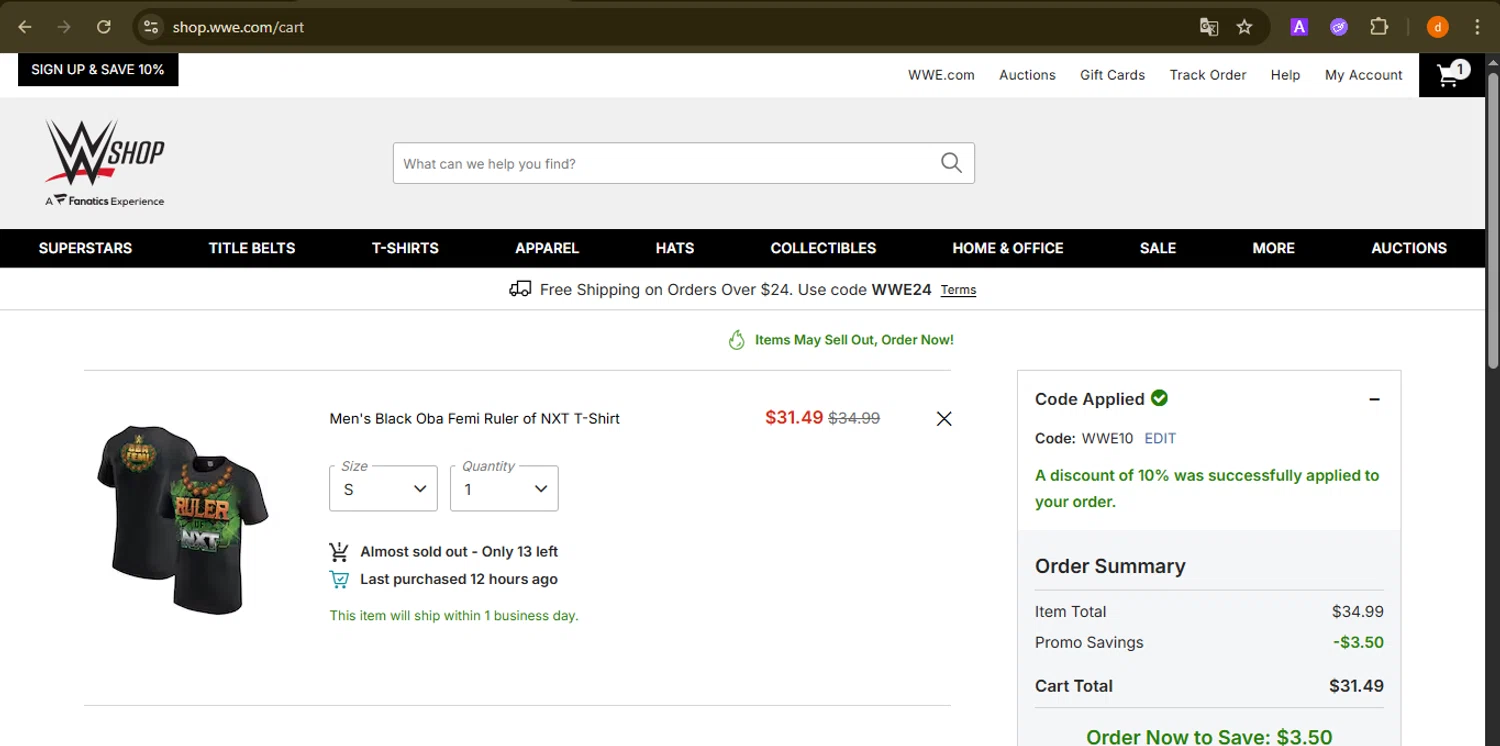This screenshot has width=1500, height=746.
Task: Open the SALE menu
Action: 1158,248
